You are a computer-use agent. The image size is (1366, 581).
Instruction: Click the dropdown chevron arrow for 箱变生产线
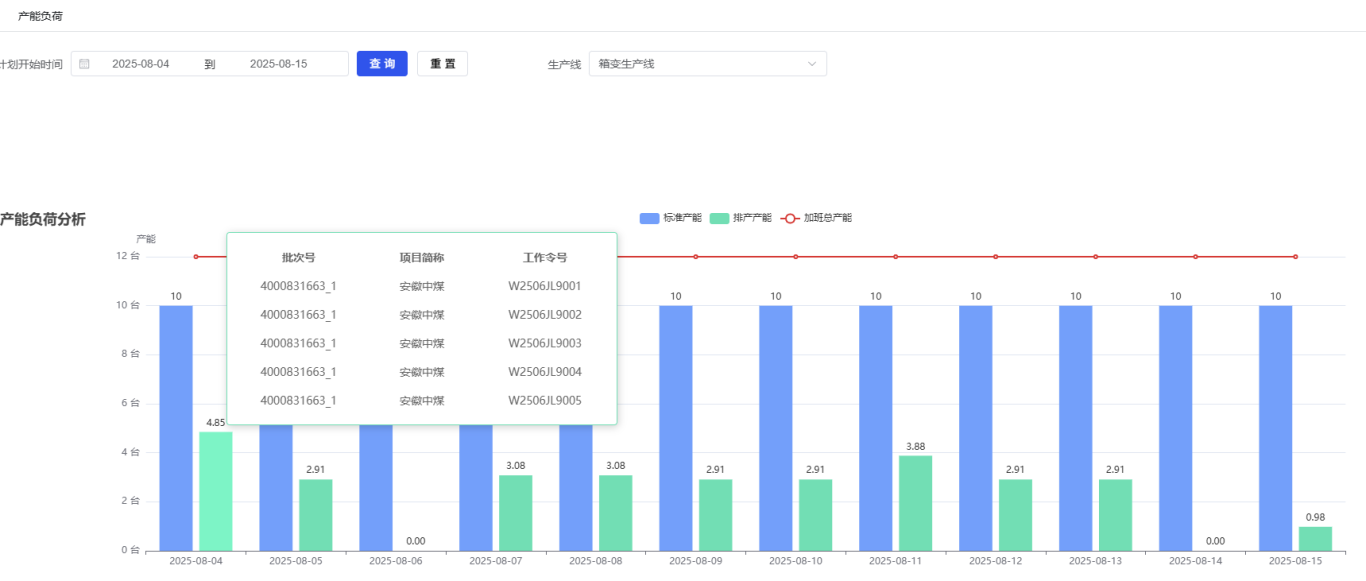tap(812, 64)
